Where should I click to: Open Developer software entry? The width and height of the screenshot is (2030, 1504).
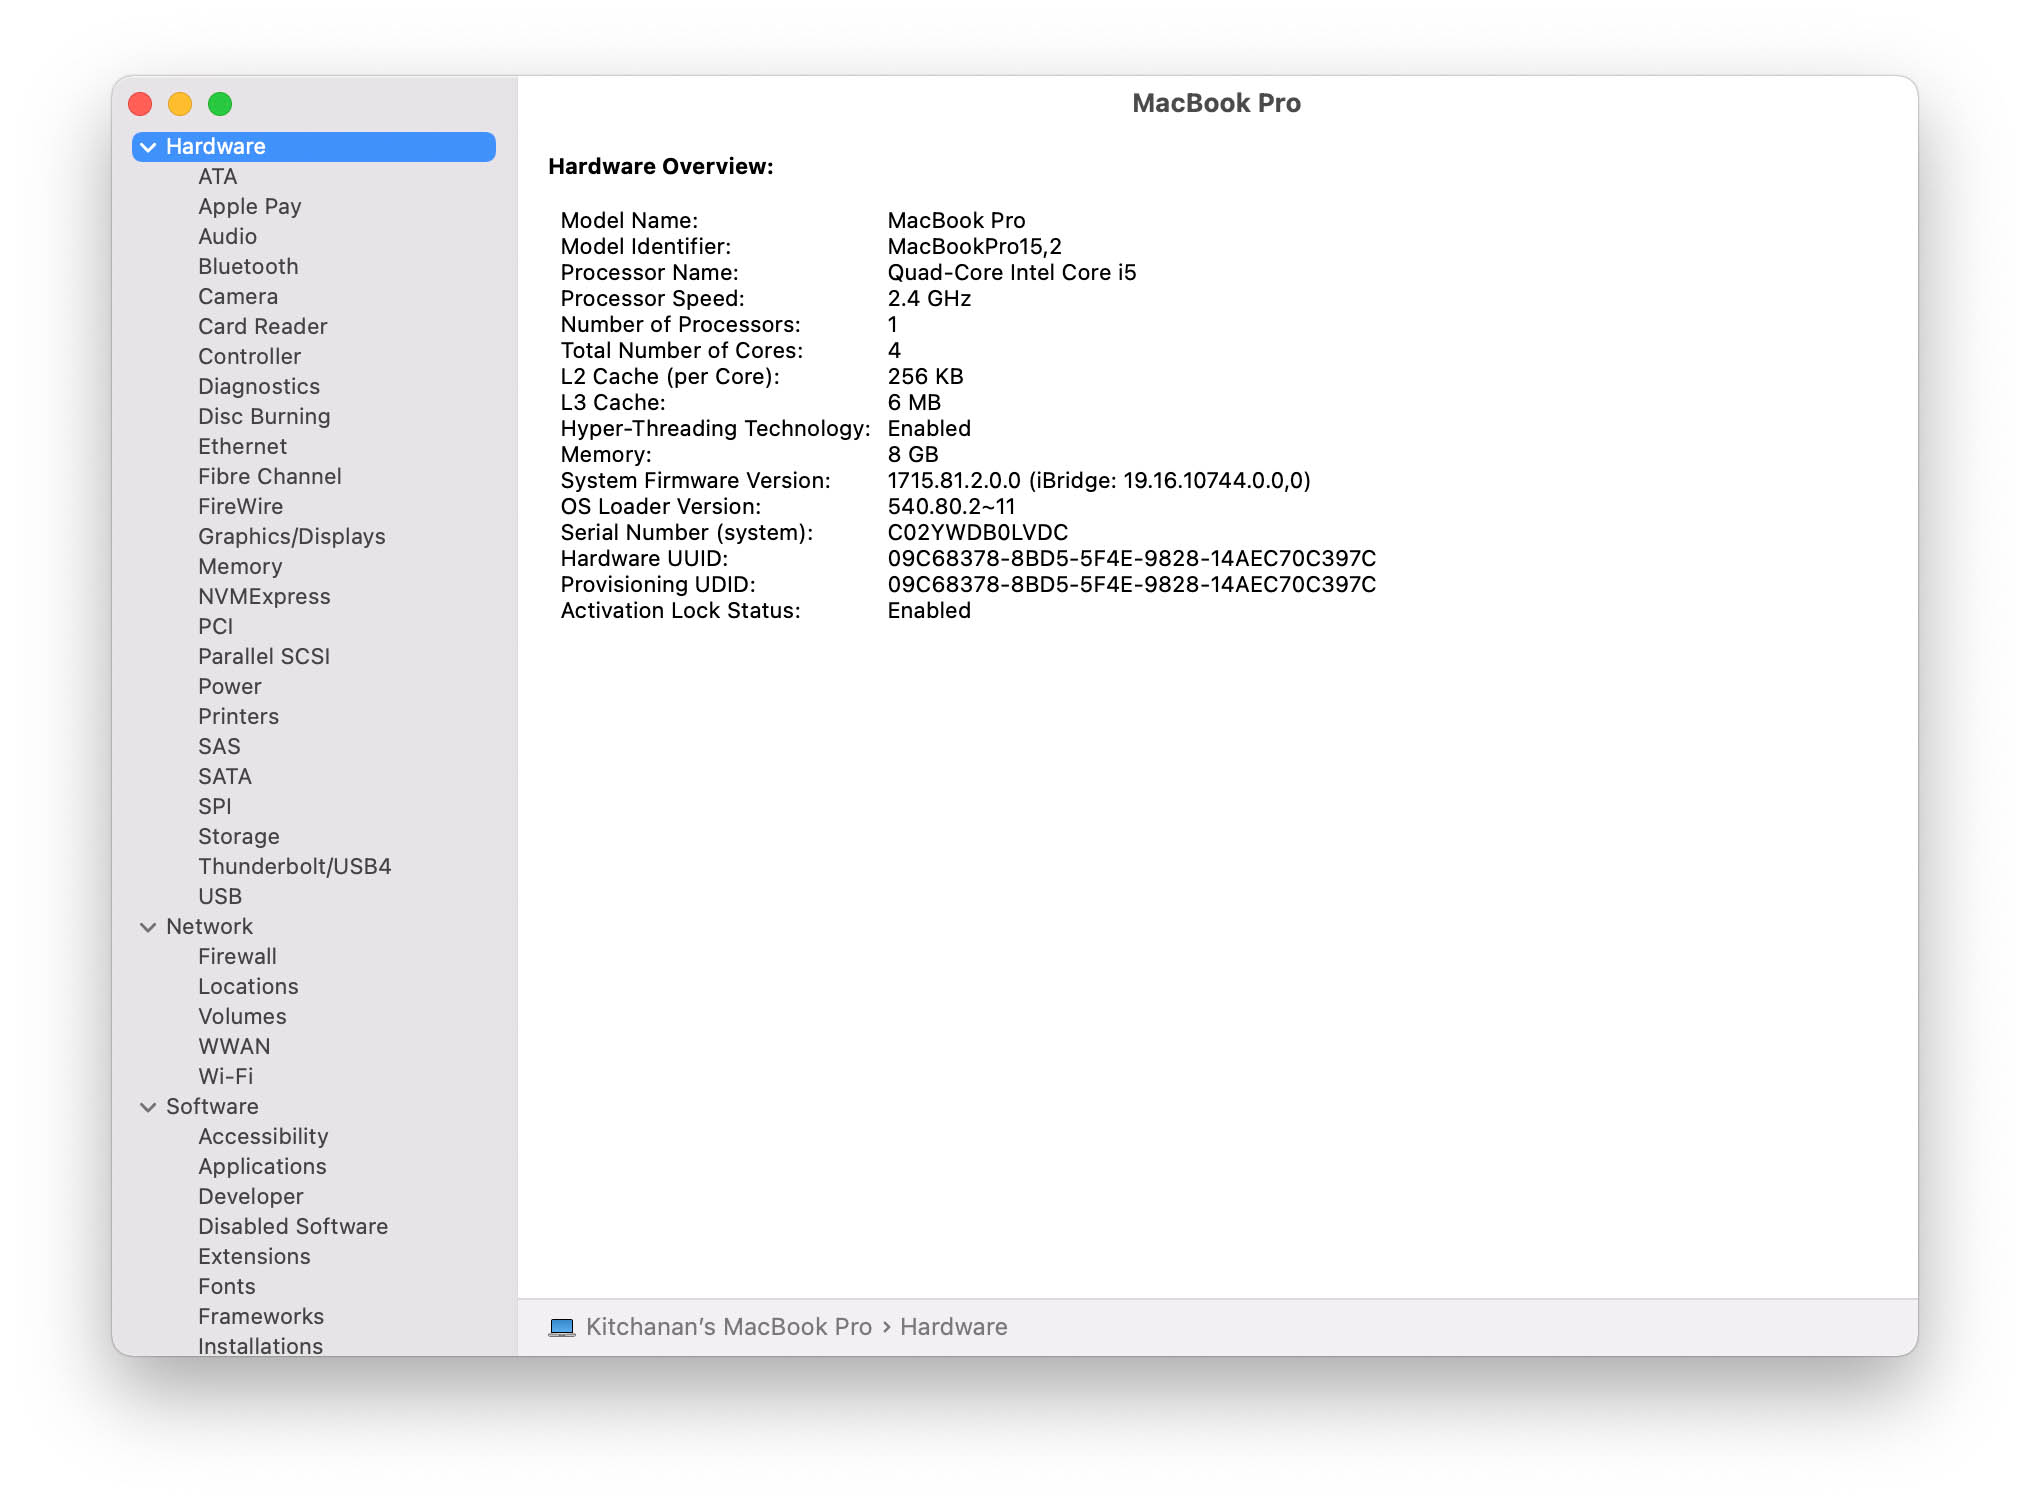(250, 1197)
